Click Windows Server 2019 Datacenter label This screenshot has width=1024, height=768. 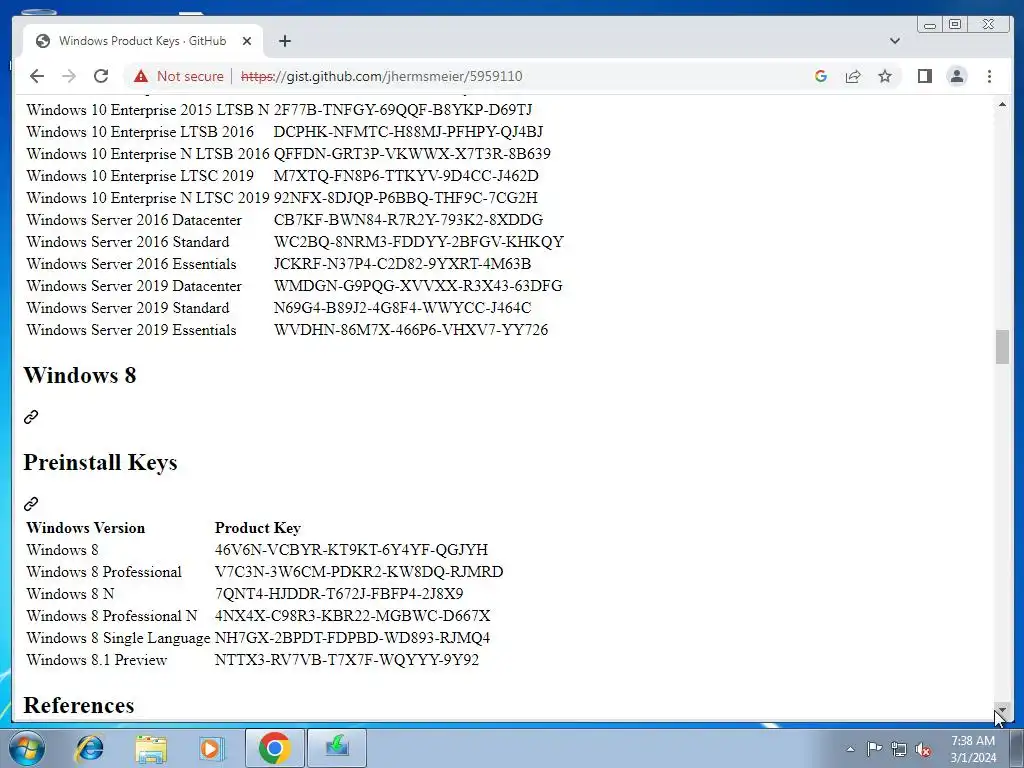point(134,286)
